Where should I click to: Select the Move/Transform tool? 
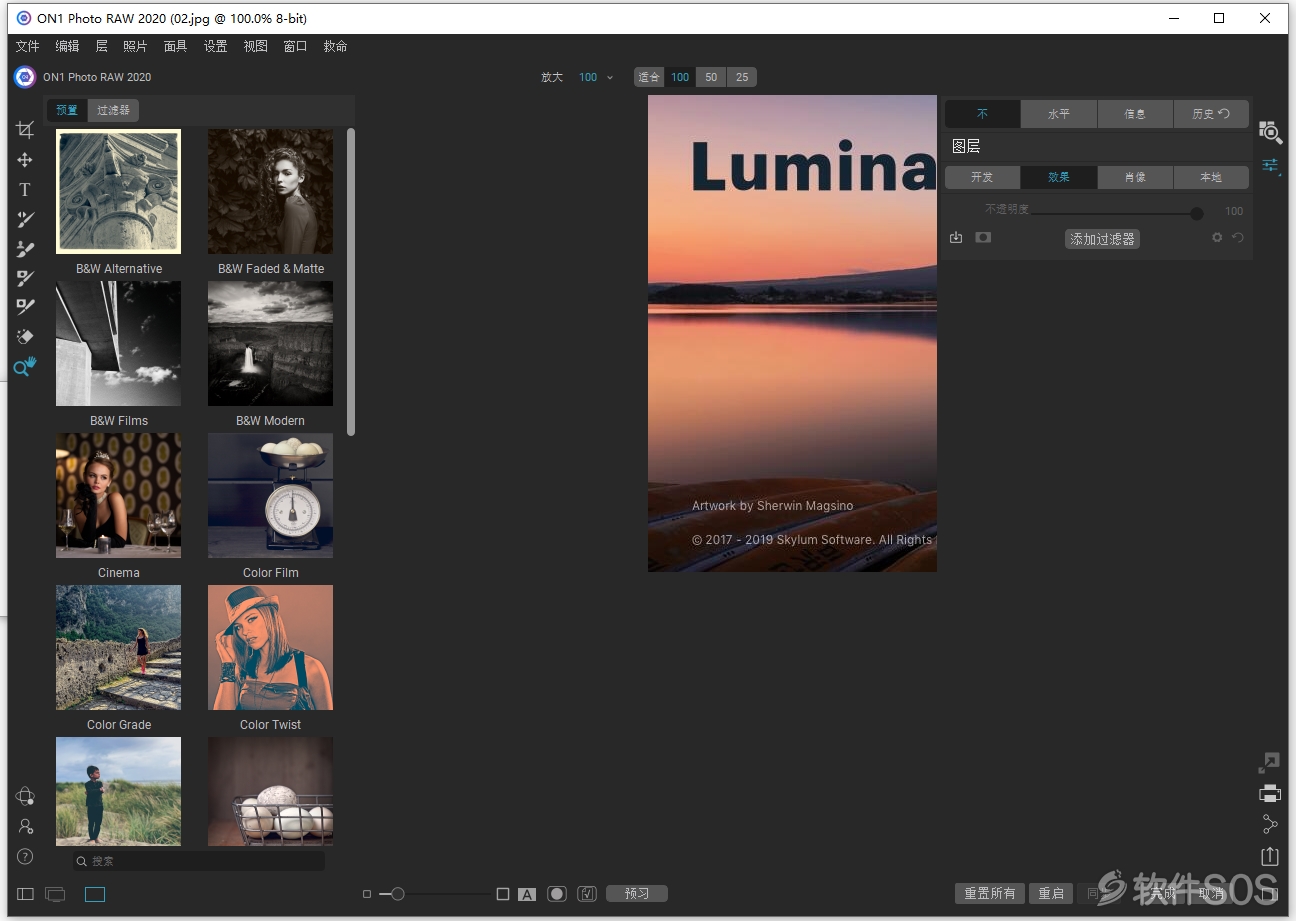tap(25, 160)
